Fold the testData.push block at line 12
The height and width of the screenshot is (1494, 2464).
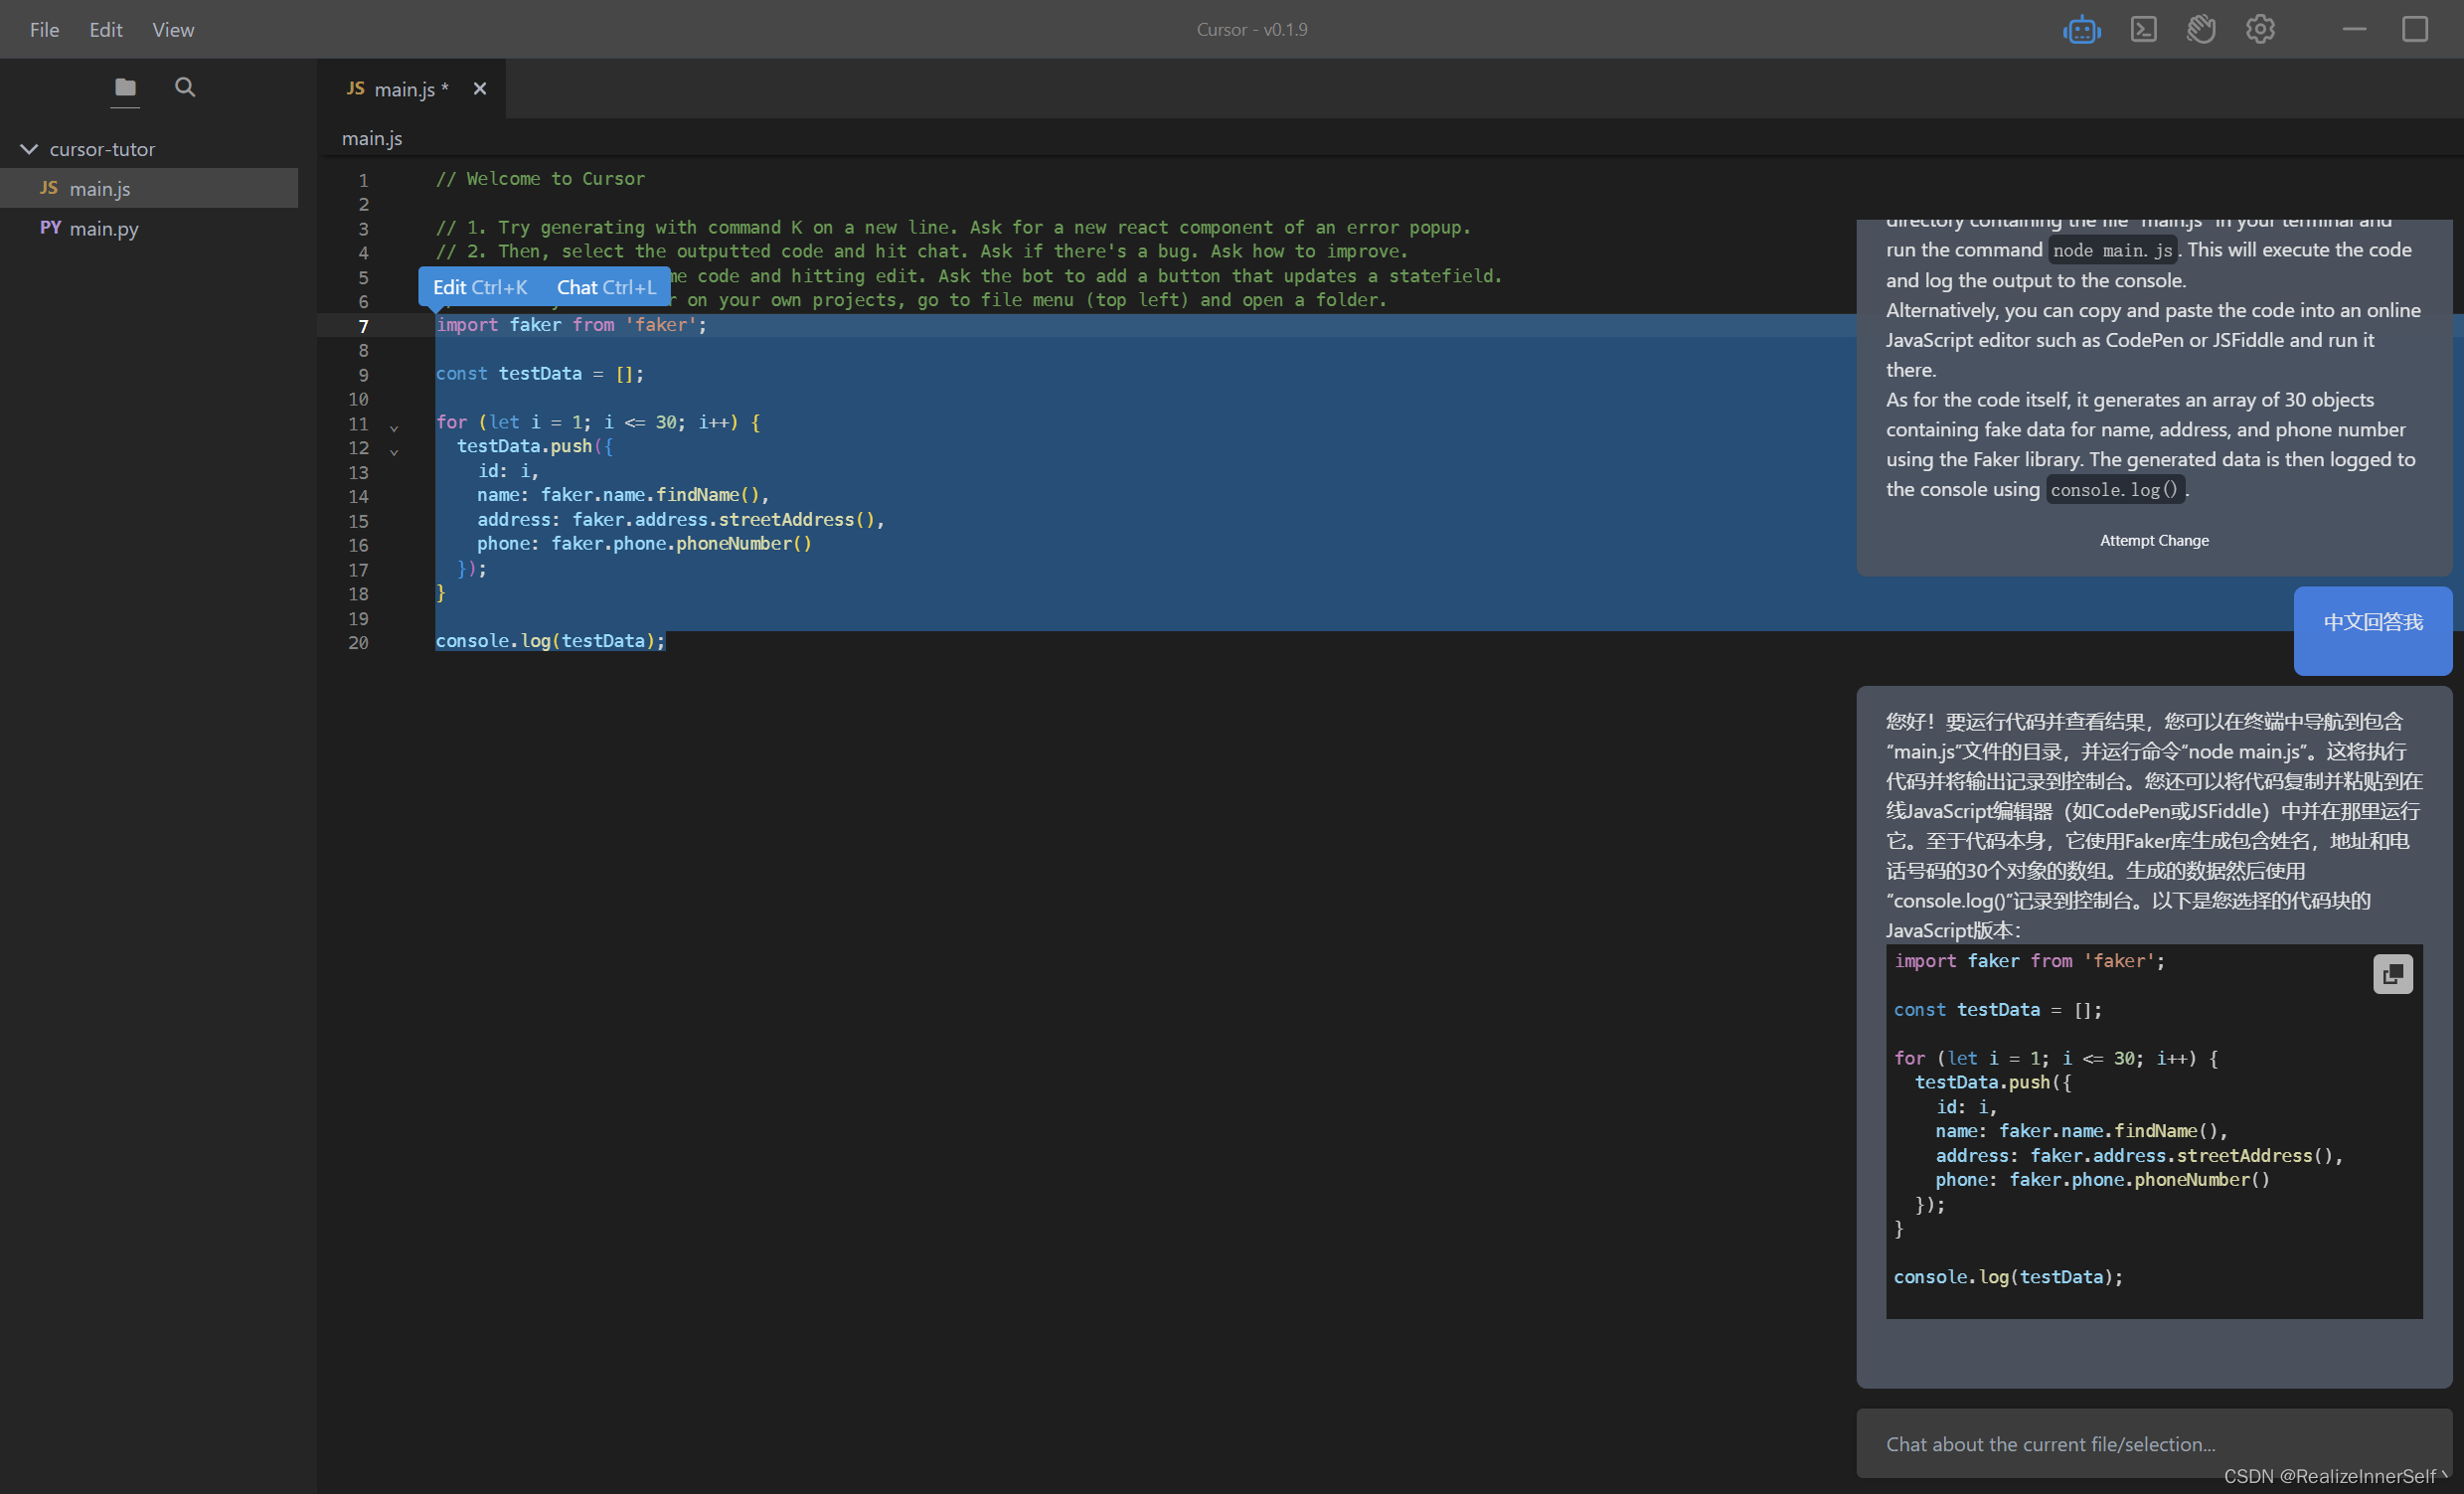pyautogui.click(x=394, y=452)
